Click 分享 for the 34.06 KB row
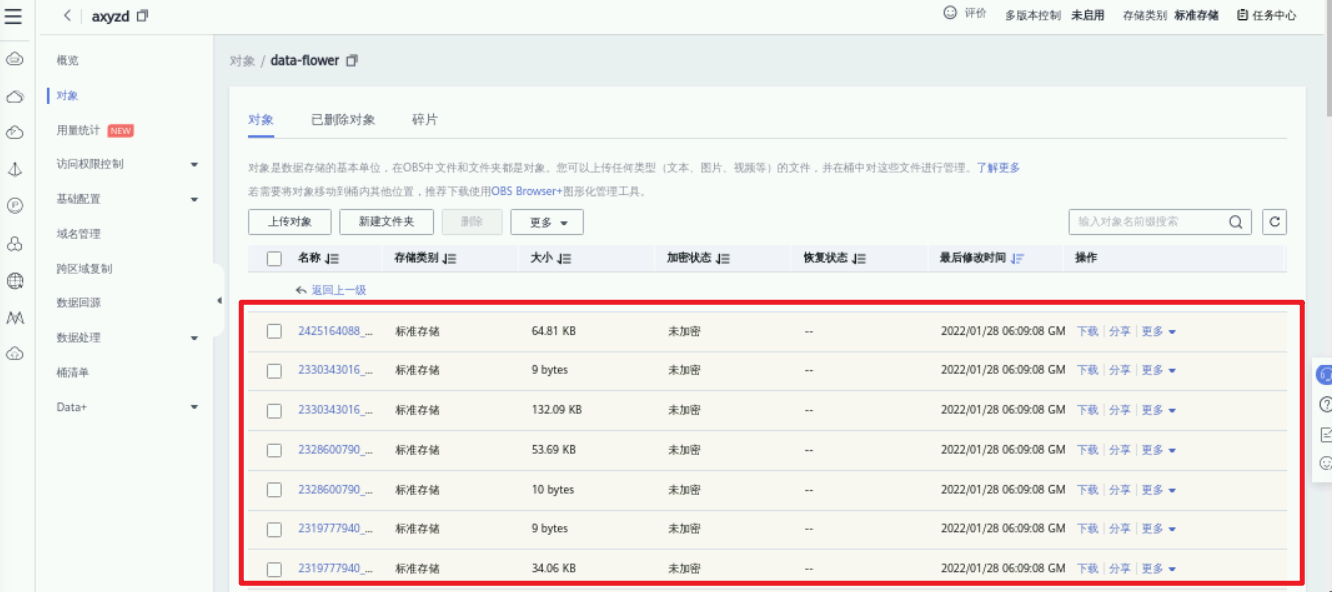The image size is (1332, 592). (1120, 569)
